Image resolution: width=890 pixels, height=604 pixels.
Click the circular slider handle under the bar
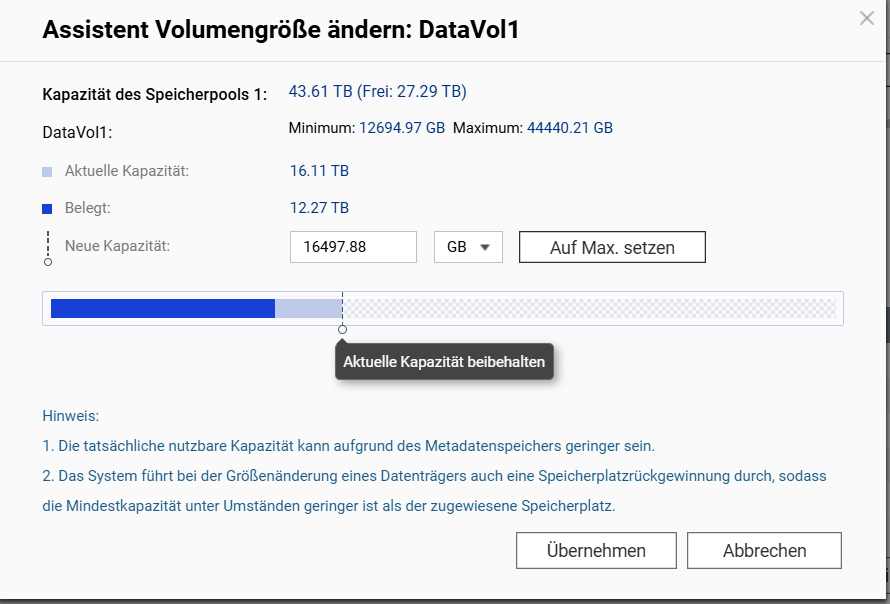click(342, 329)
